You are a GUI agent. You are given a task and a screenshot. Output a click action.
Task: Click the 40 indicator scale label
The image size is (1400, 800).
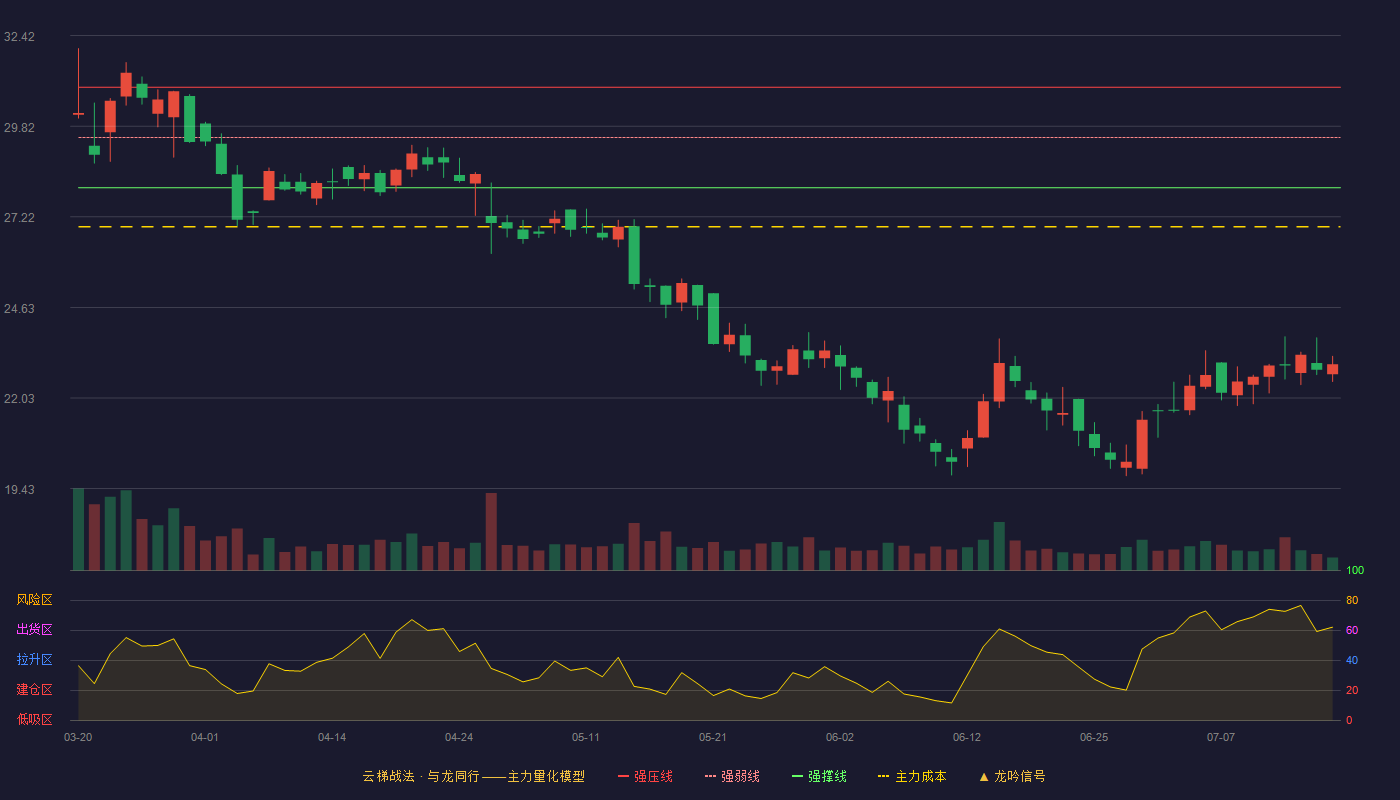pos(1352,660)
